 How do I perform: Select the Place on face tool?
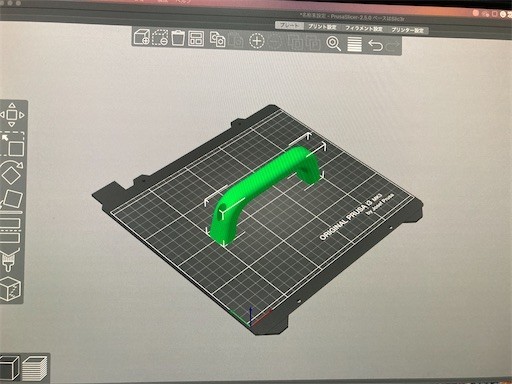tap(11, 201)
